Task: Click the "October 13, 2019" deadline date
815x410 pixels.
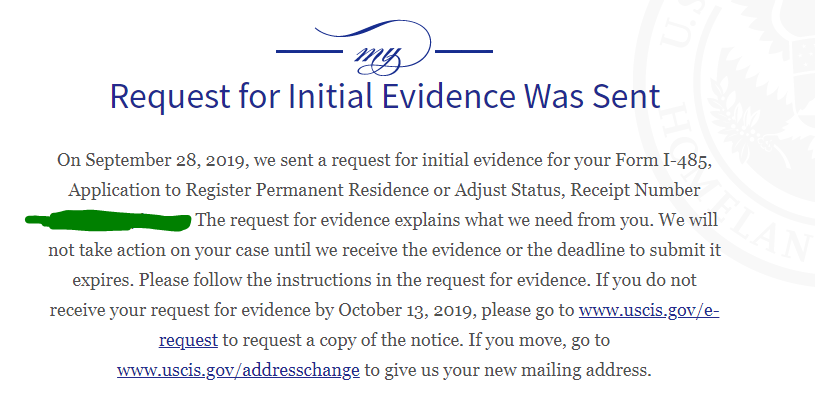Action: tap(407, 310)
